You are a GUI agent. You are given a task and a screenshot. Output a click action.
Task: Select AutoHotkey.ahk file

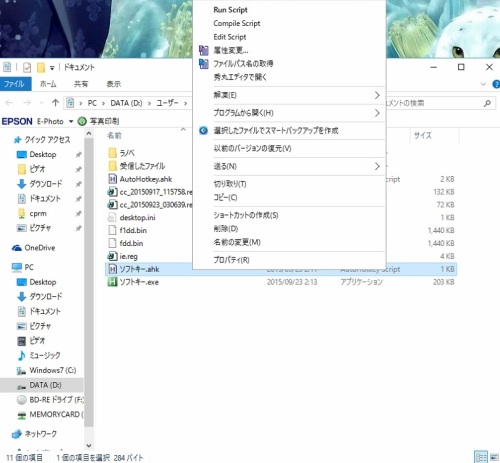140,179
